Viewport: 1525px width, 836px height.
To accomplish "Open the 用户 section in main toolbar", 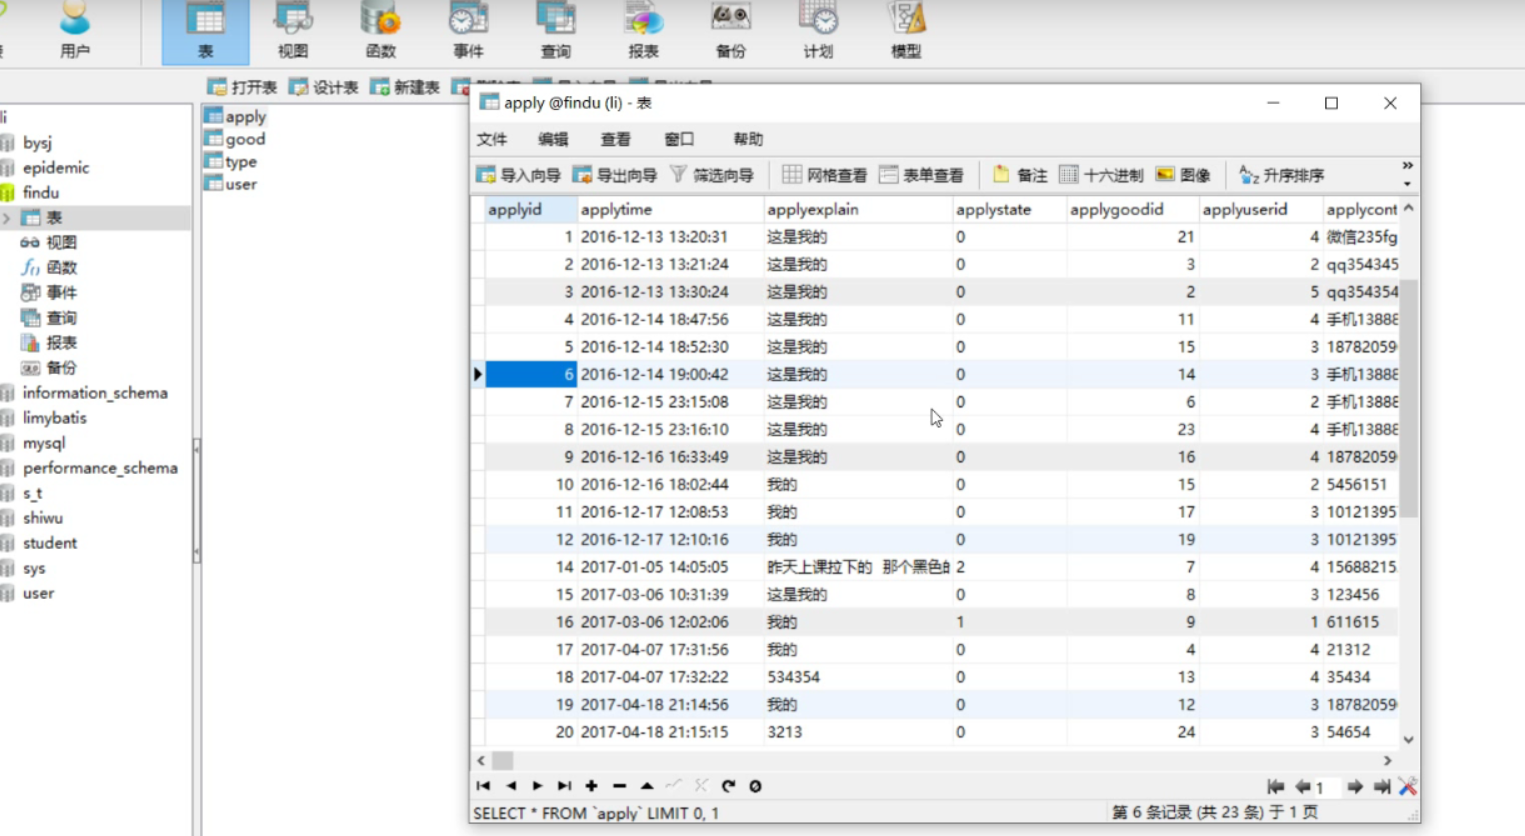I will pyautogui.click(x=74, y=32).
